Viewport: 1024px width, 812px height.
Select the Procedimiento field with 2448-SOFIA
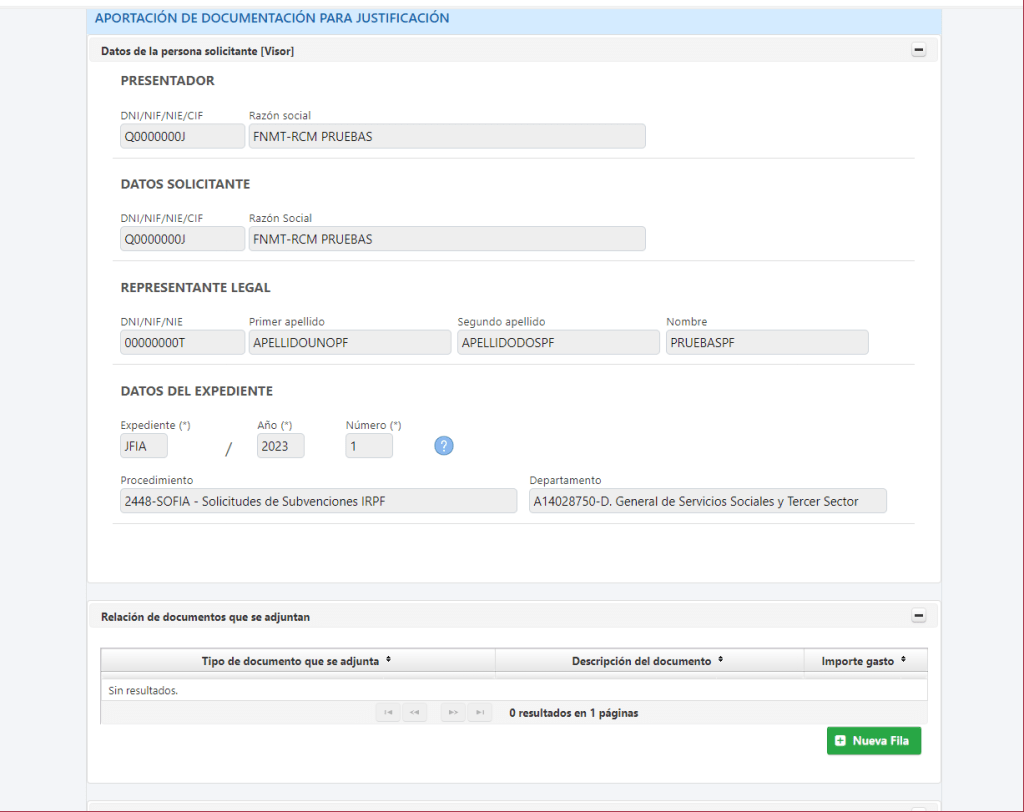tap(318, 501)
